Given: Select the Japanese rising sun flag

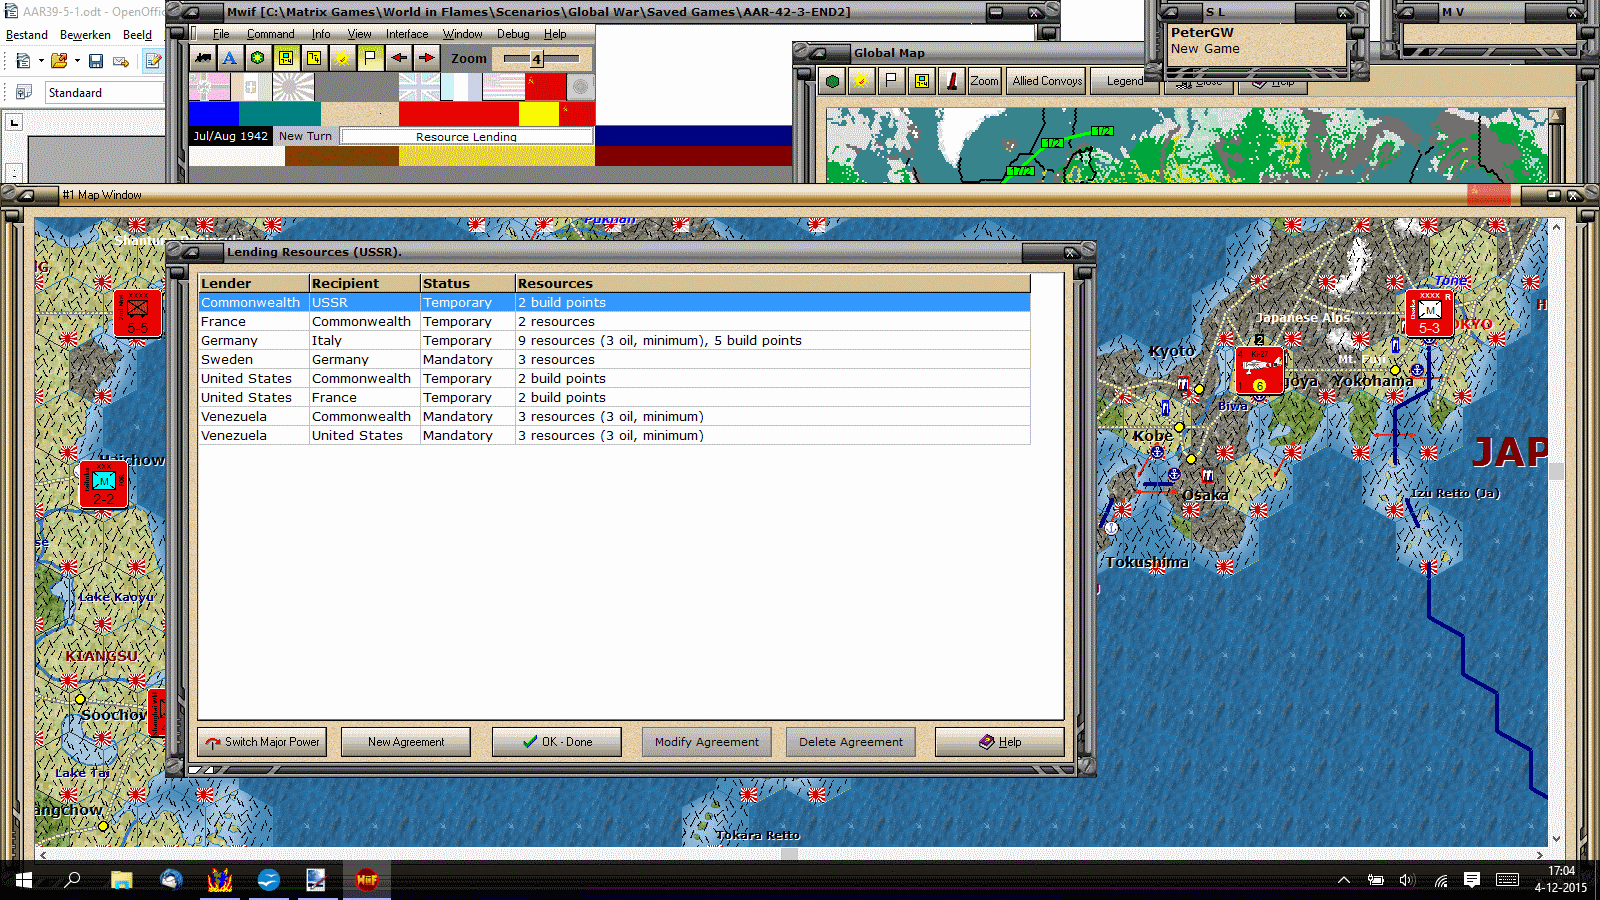Looking at the screenshot, I should click(x=293, y=88).
